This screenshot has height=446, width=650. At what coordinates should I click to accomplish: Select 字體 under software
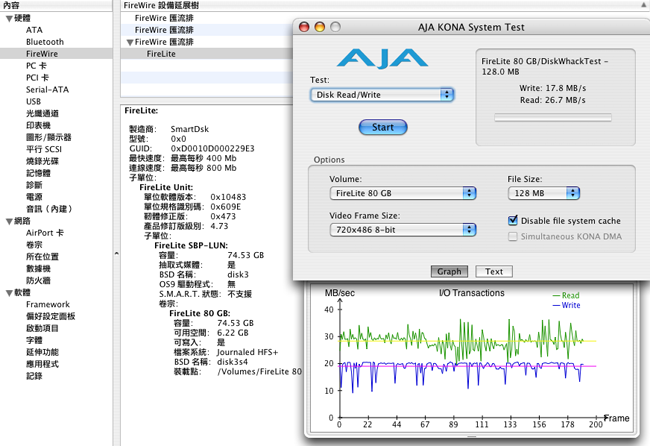(x=34, y=340)
